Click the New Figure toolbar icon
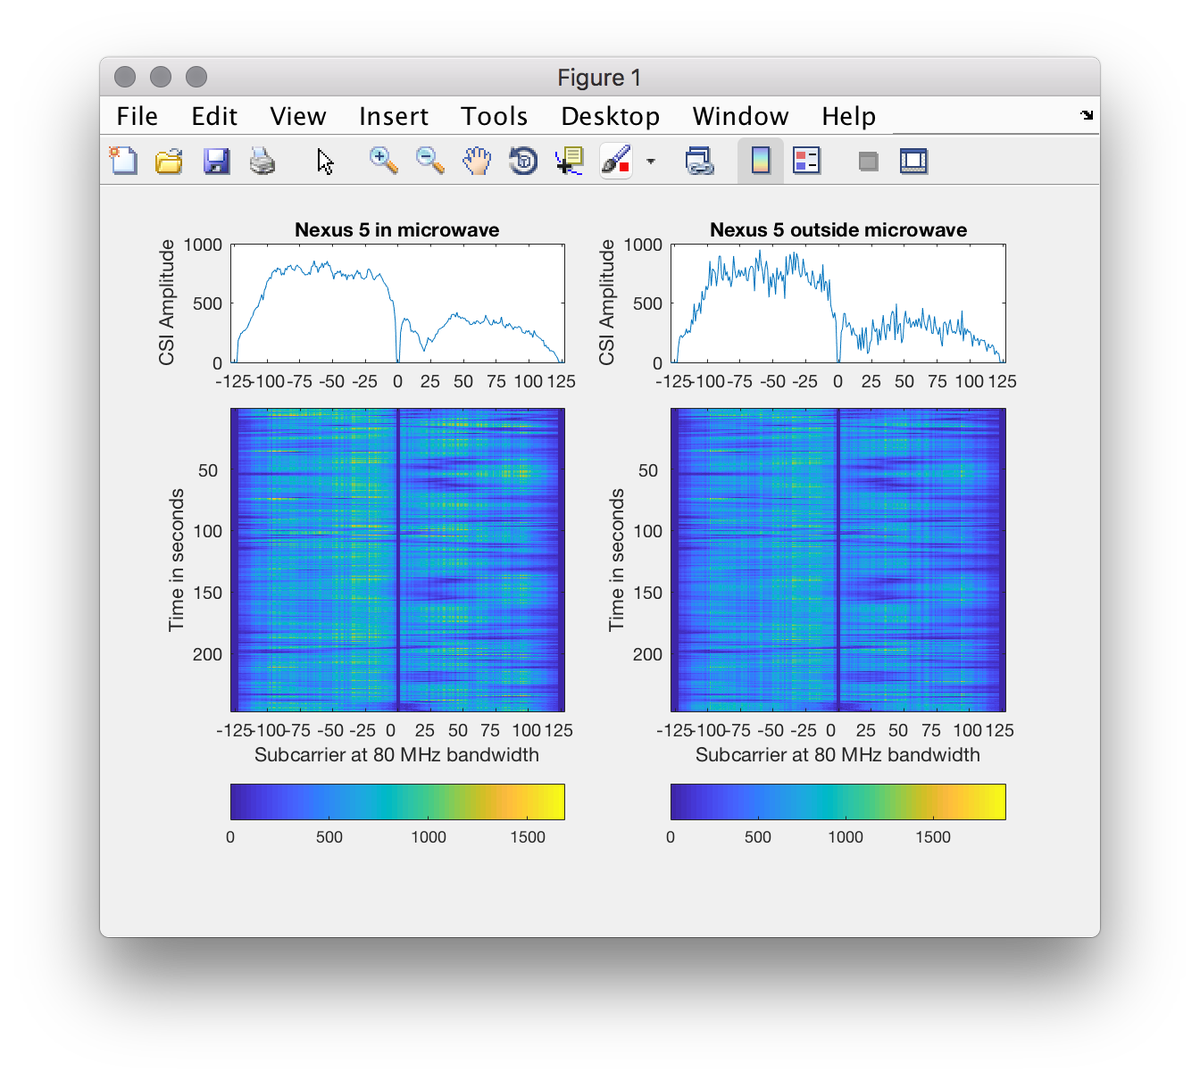 tap(123, 160)
